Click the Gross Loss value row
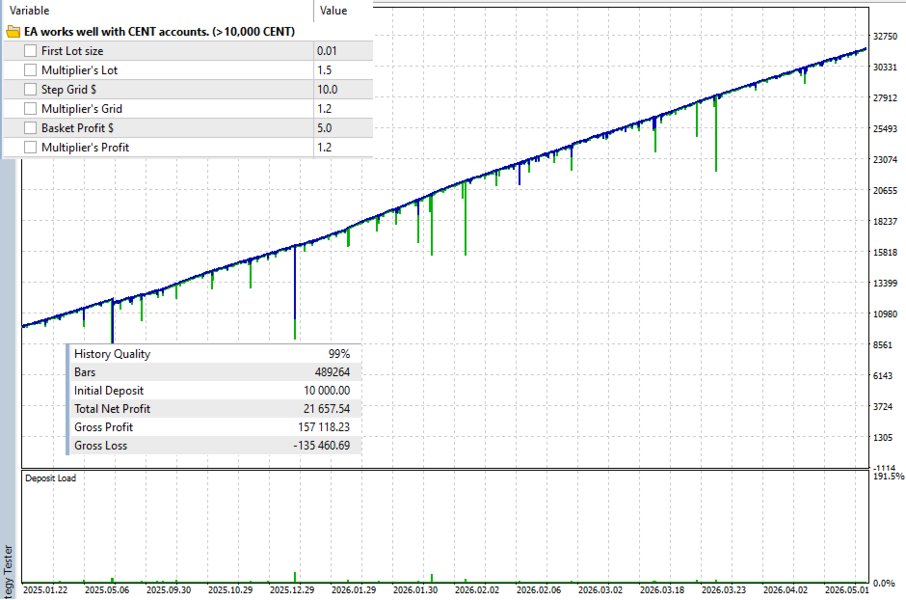This screenshot has height=600, width=906. pos(212,446)
